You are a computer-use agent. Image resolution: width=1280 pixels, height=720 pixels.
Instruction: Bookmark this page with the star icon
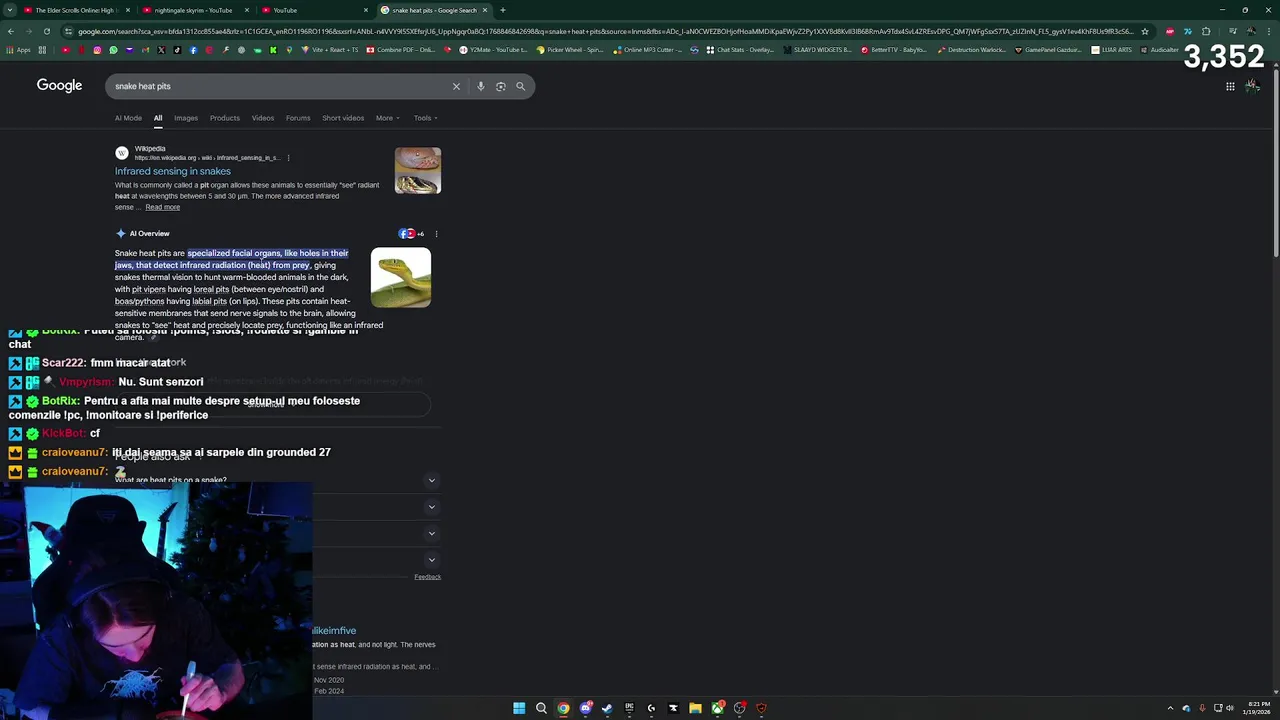(x=1145, y=31)
